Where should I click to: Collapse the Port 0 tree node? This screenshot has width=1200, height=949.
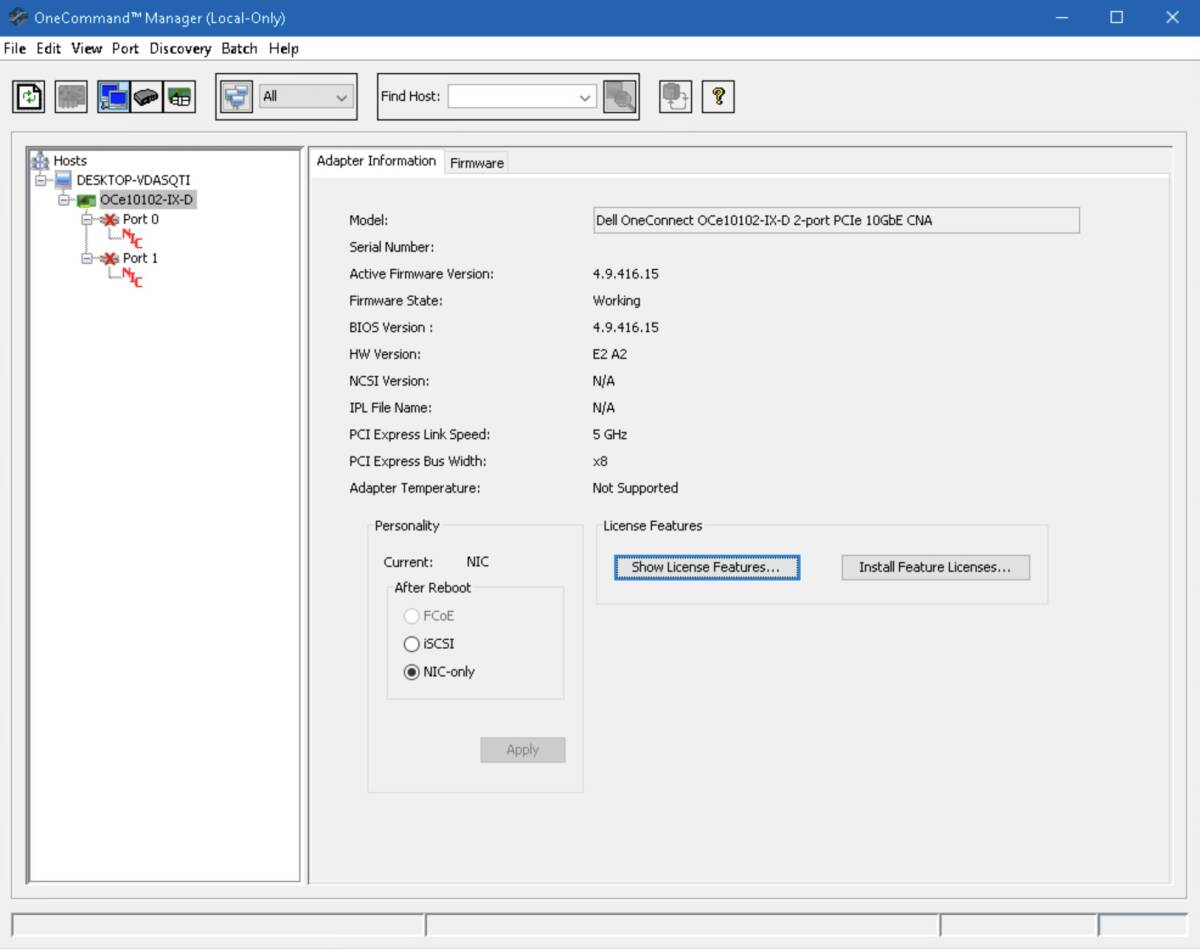(x=88, y=219)
